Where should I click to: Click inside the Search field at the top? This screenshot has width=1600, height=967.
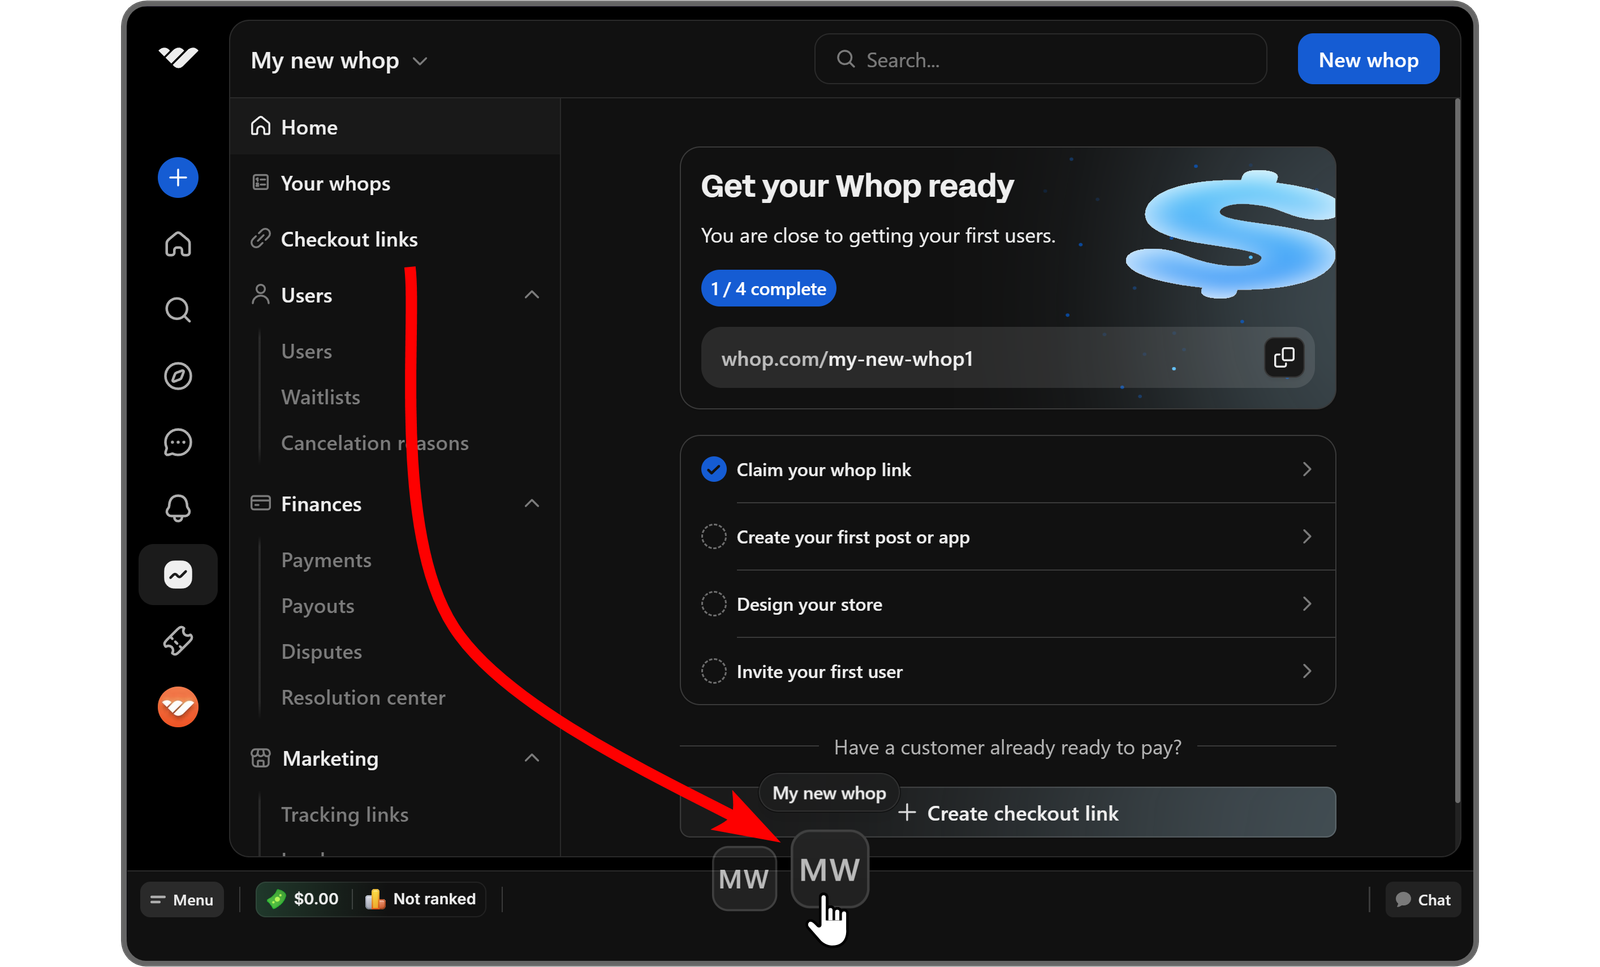pos(1040,59)
